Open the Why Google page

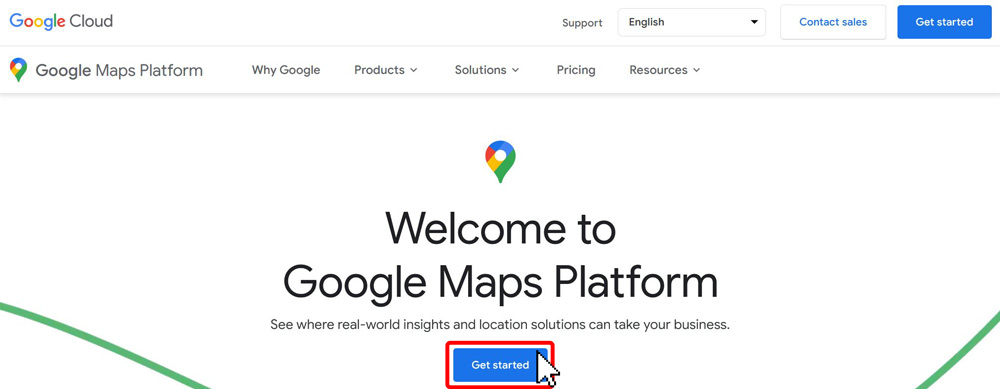coord(286,70)
